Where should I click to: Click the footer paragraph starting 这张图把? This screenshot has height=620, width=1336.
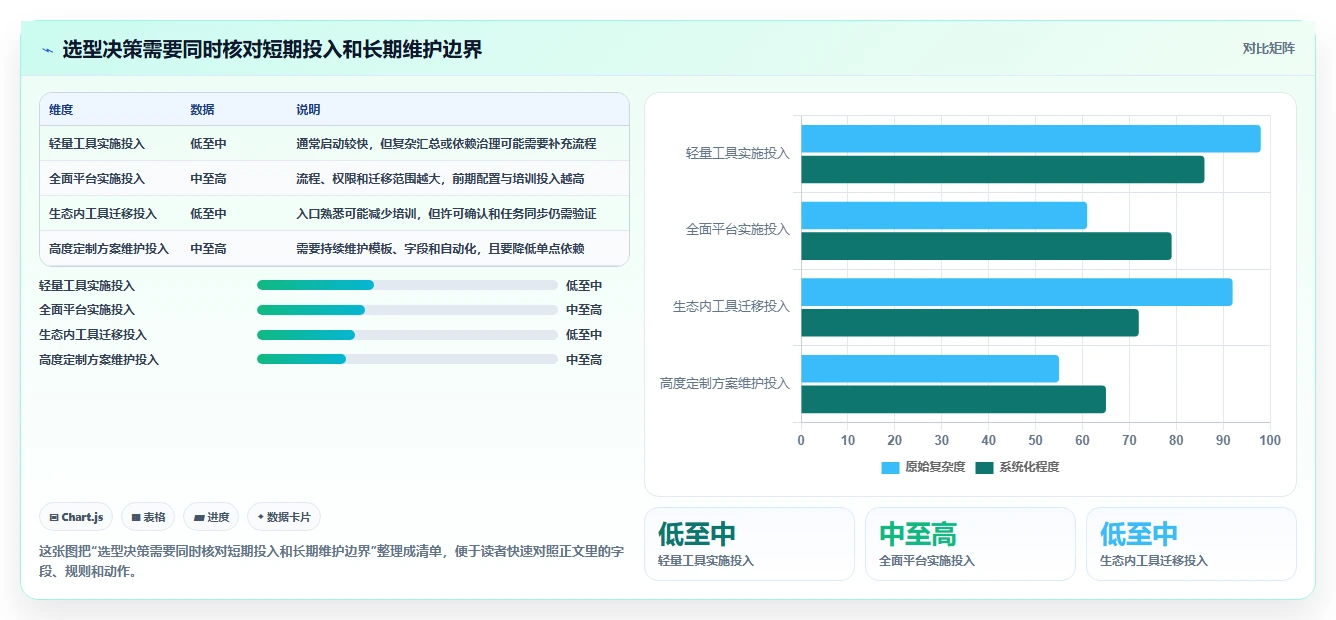(331, 561)
